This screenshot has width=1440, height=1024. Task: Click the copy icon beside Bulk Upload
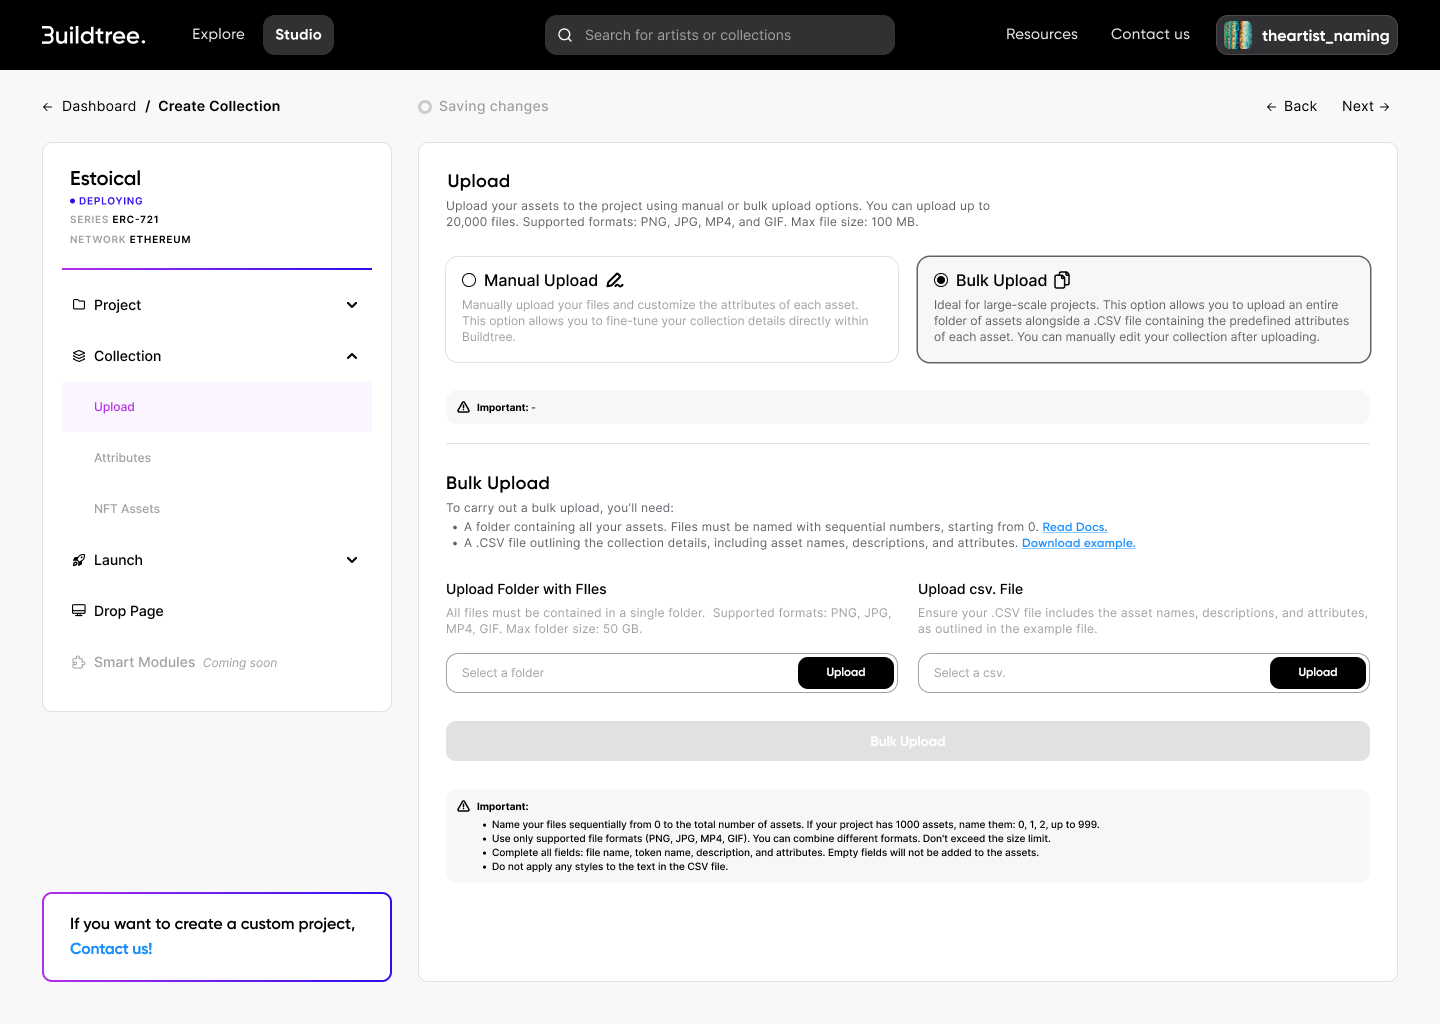(x=1062, y=280)
